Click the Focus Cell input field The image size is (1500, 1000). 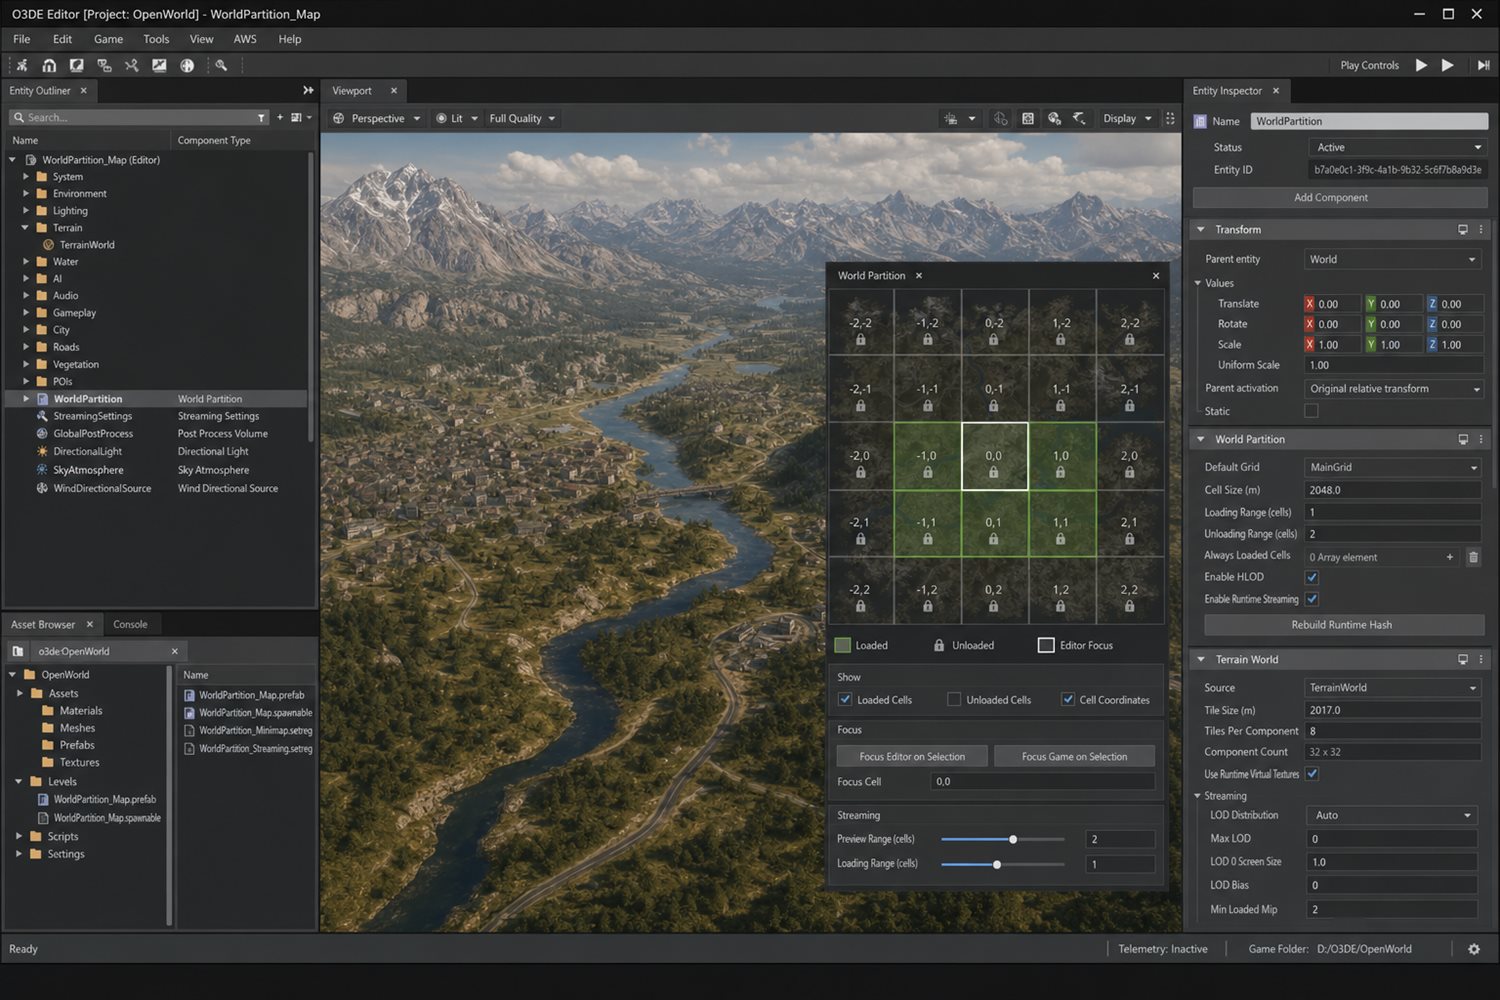[1043, 782]
